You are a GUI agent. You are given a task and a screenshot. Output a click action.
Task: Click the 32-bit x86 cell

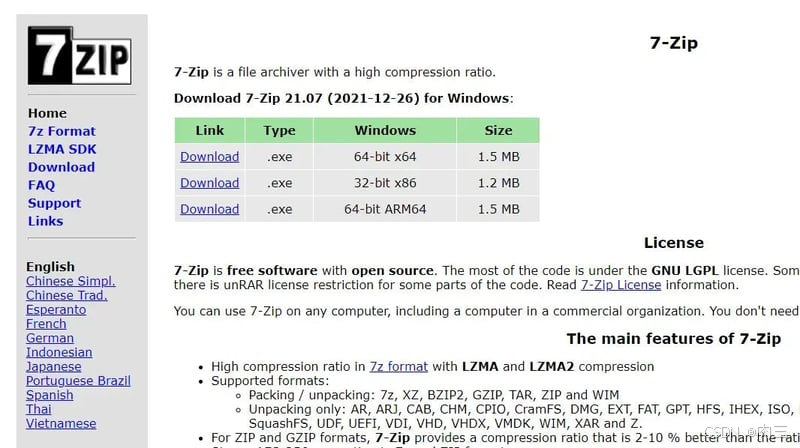coord(385,183)
